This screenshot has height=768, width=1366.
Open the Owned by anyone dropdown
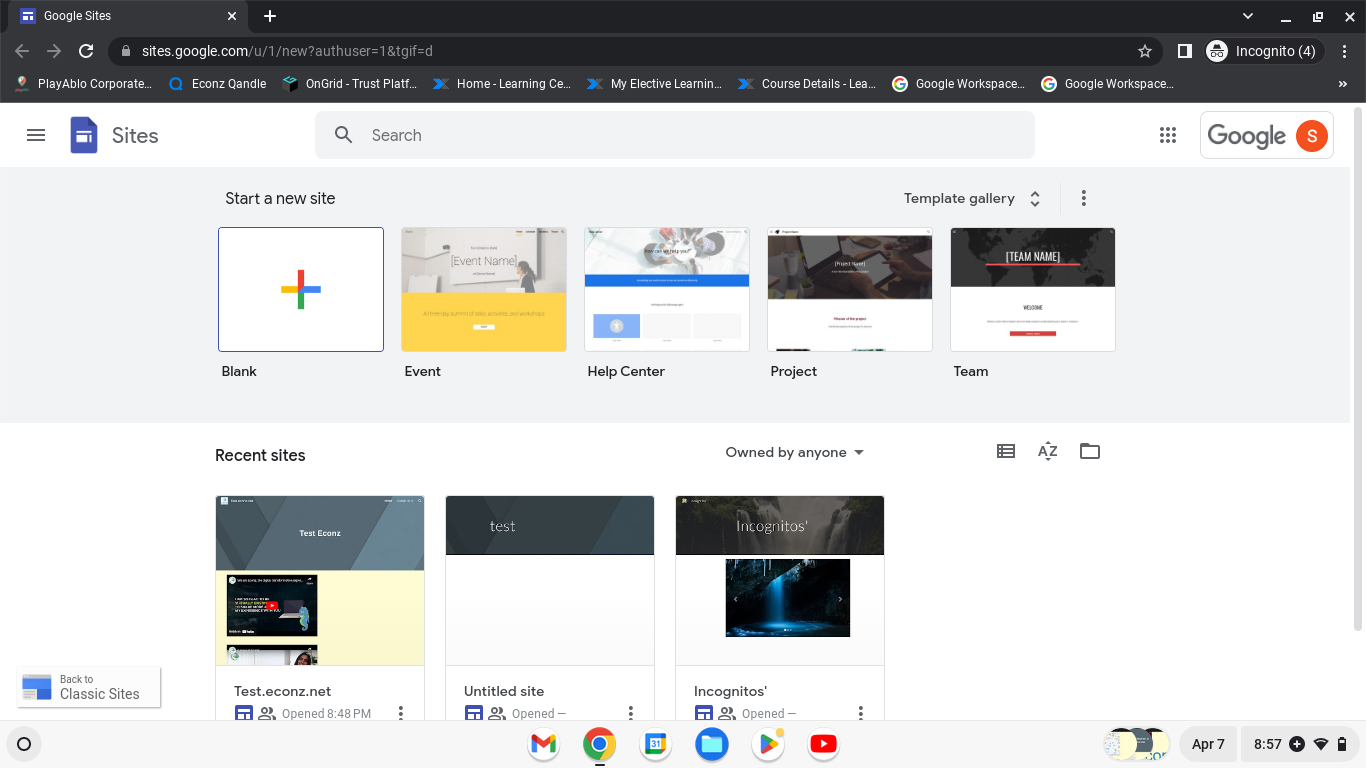(x=794, y=452)
